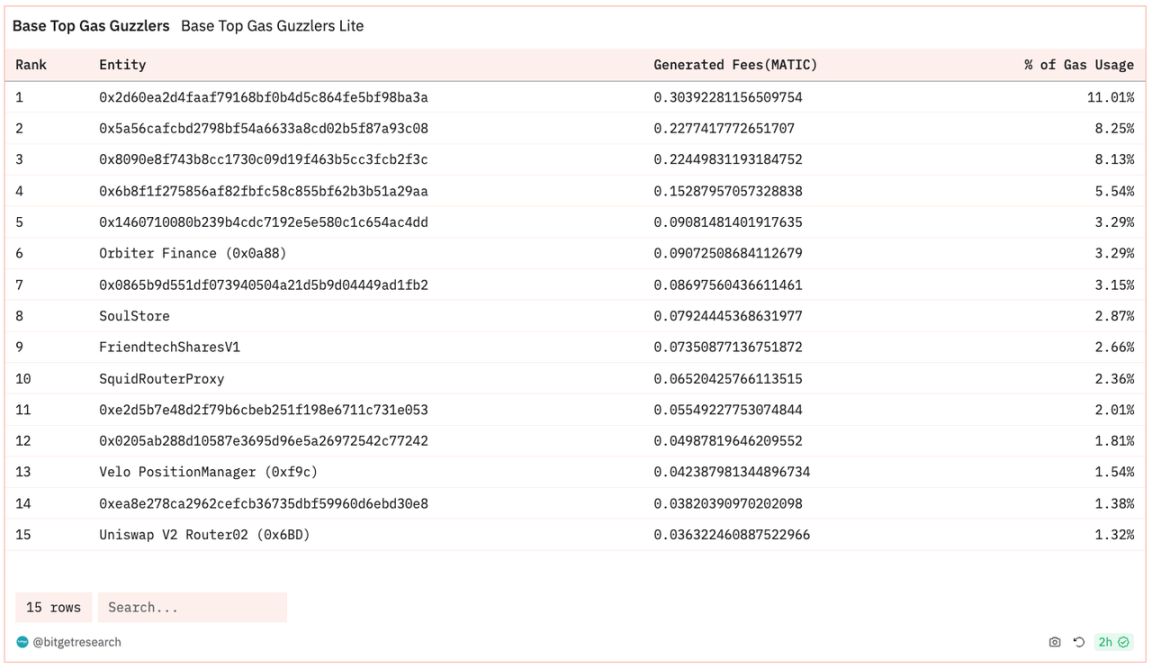Click the 1.81% gas usage cell
Image resolution: width=1152 pixels, height=669 pixels.
click(x=1115, y=441)
